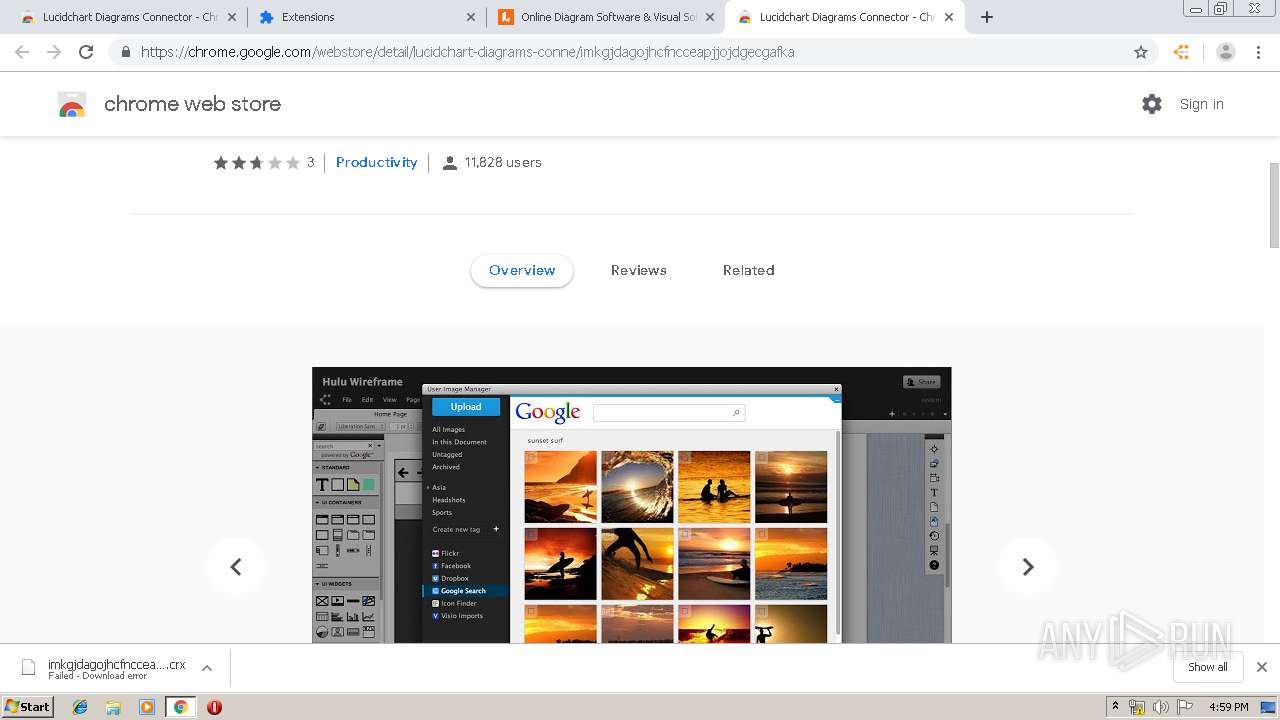
Task: Click the Hulu Wireframe screenshot image
Action: 632,505
